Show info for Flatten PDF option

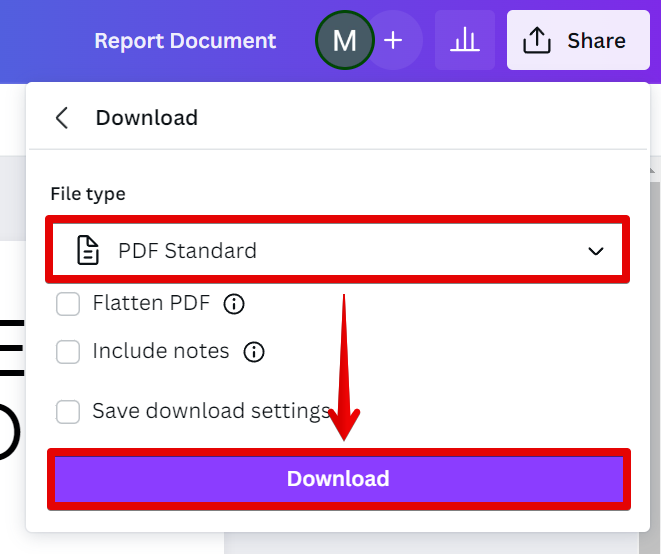click(x=234, y=304)
